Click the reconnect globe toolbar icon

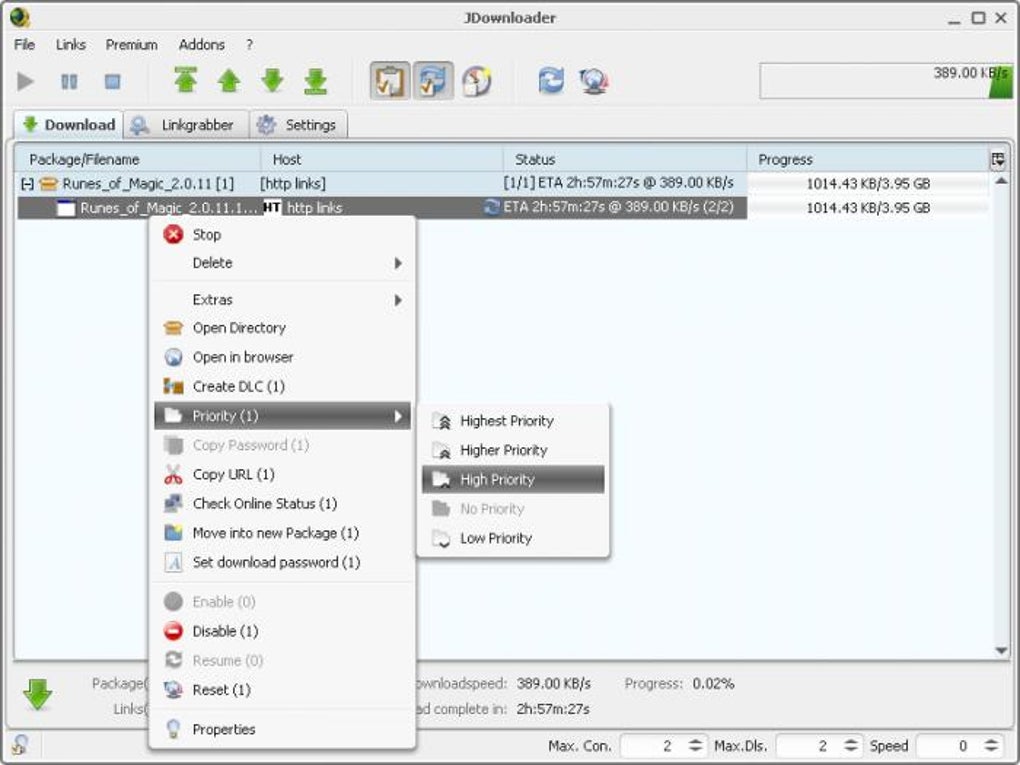594,81
